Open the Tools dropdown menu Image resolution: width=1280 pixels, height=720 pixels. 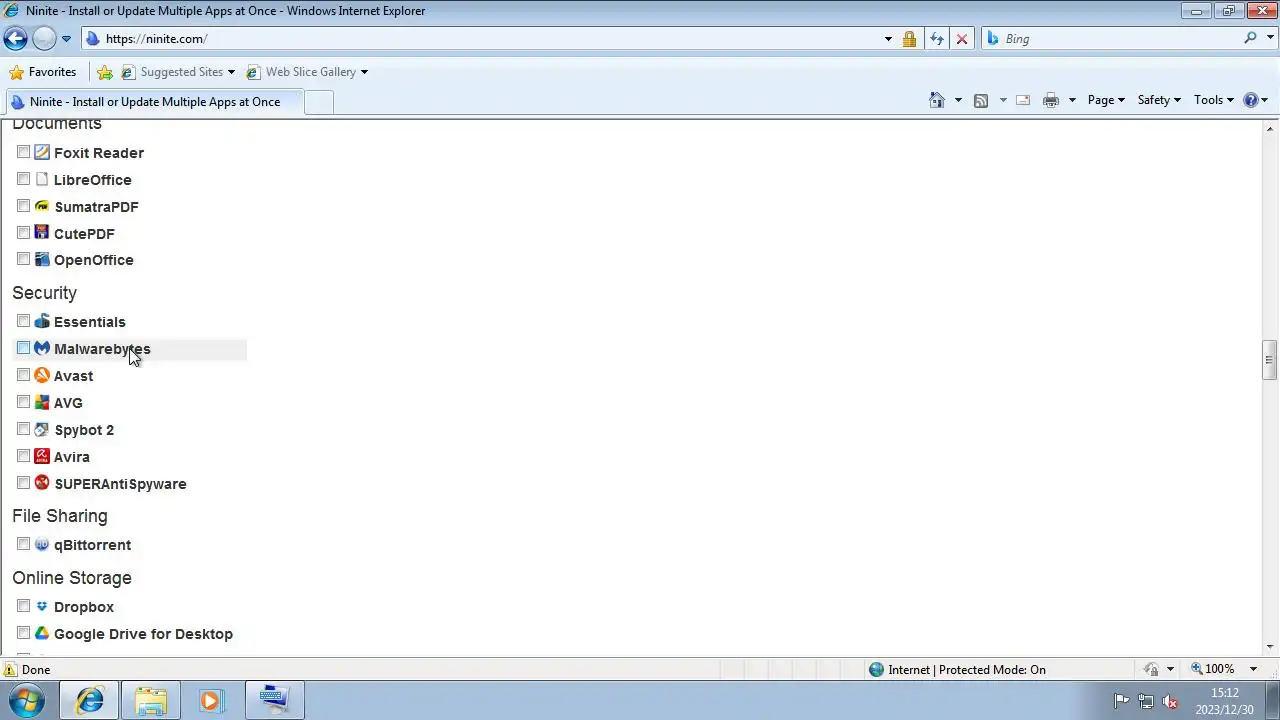[1214, 100]
